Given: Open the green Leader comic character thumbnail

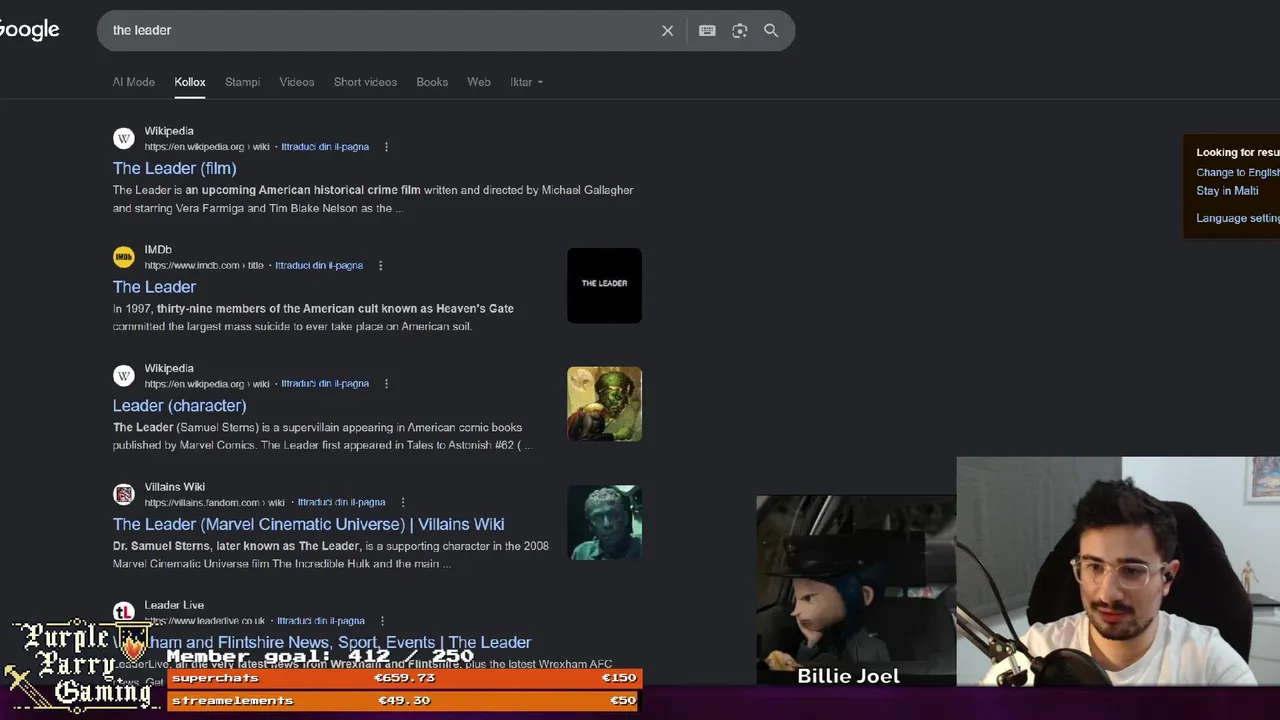Looking at the screenshot, I should (604, 404).
